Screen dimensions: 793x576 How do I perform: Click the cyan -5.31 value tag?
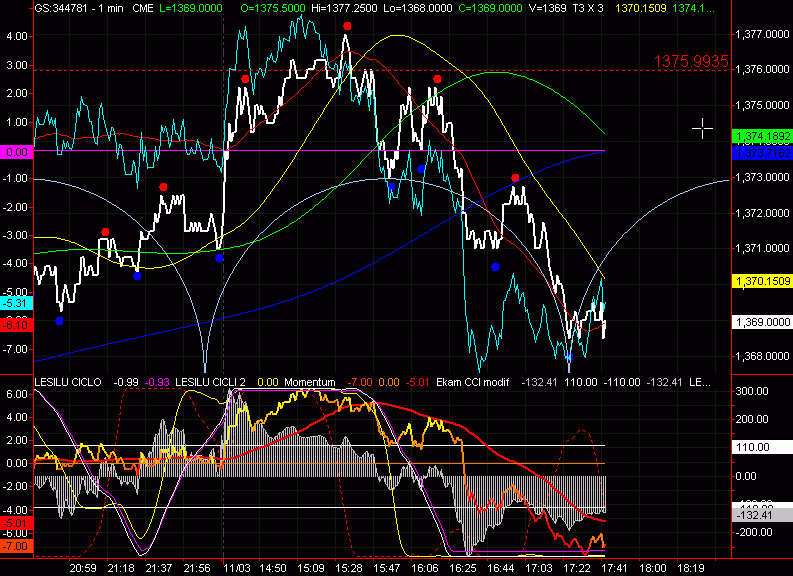coord(16,303)
